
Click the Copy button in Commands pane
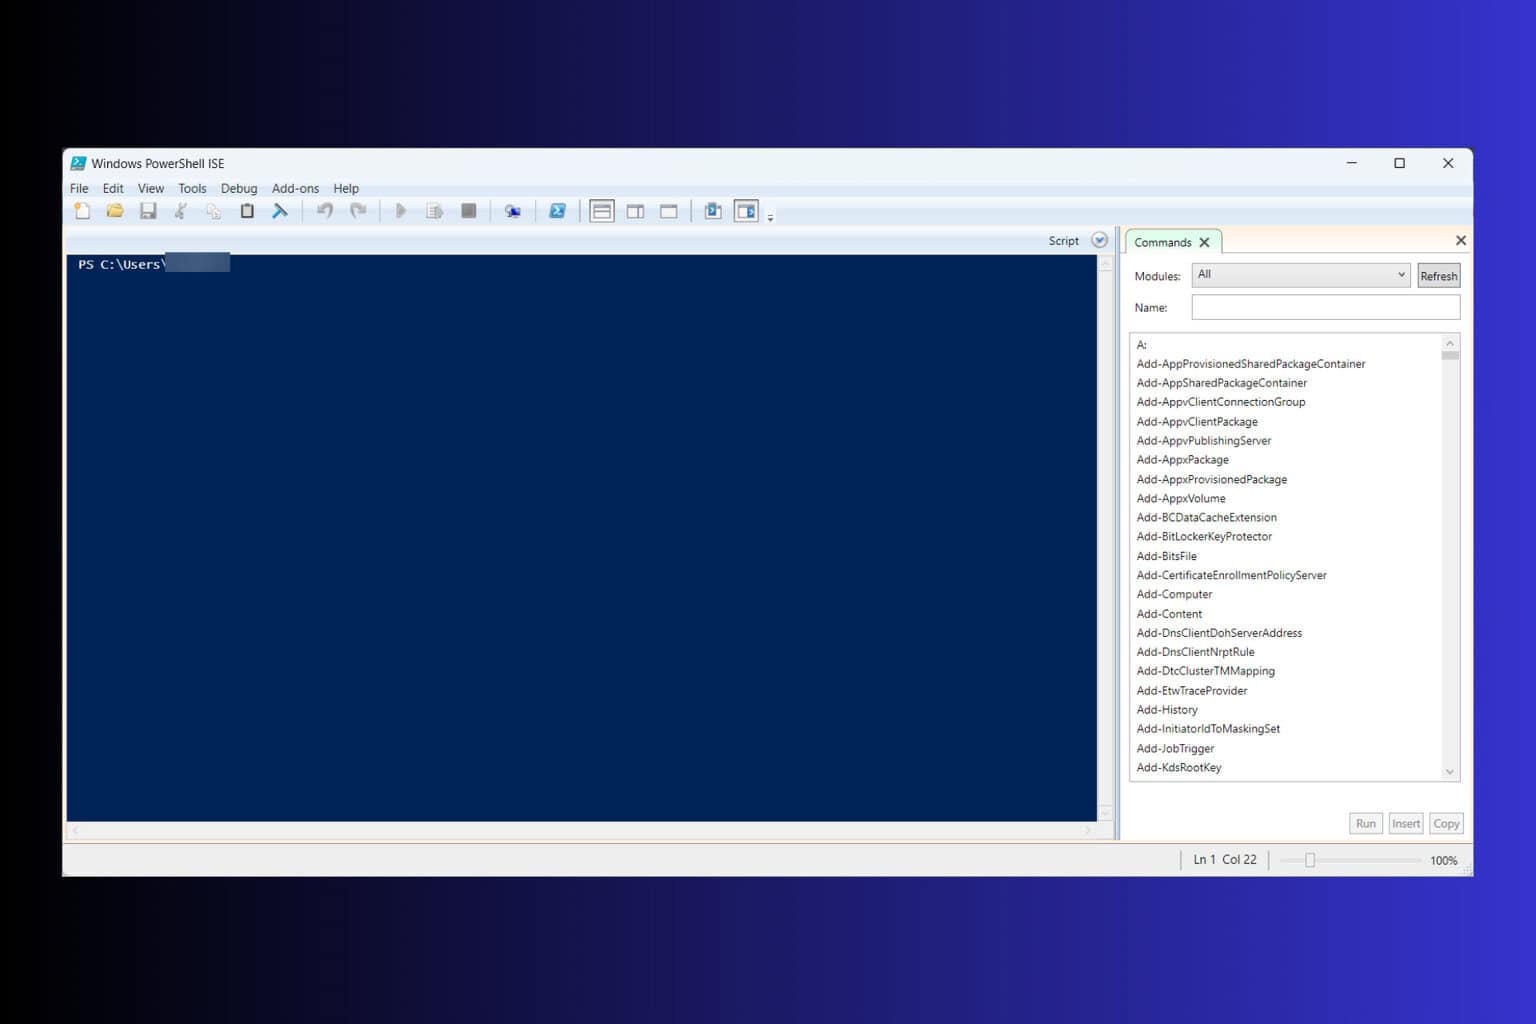pyautogui.click(x=1446, y=823)
